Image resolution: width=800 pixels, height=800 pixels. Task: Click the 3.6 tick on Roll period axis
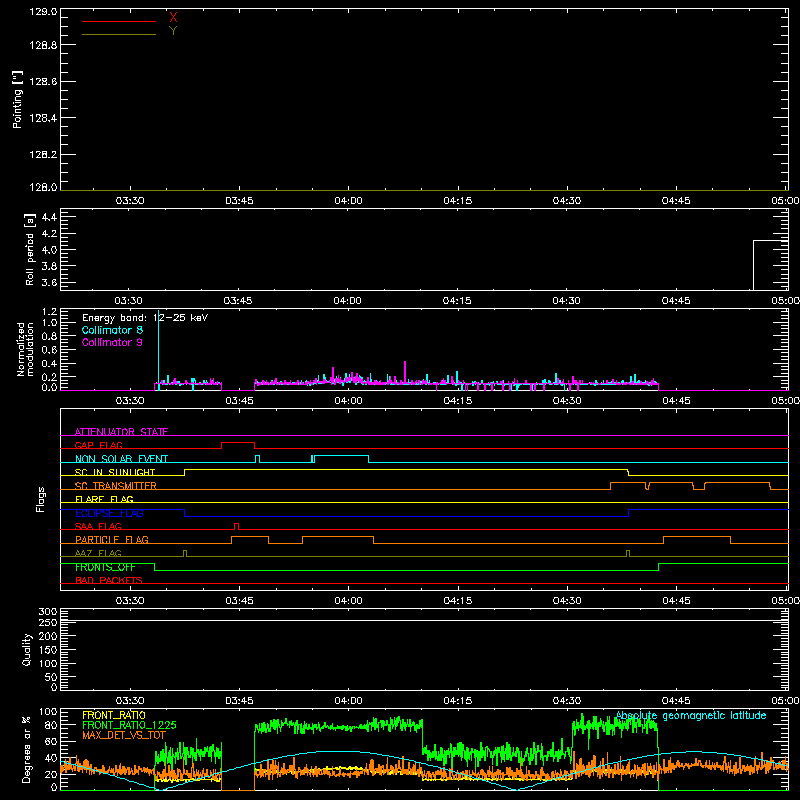(x=49, y=282)
